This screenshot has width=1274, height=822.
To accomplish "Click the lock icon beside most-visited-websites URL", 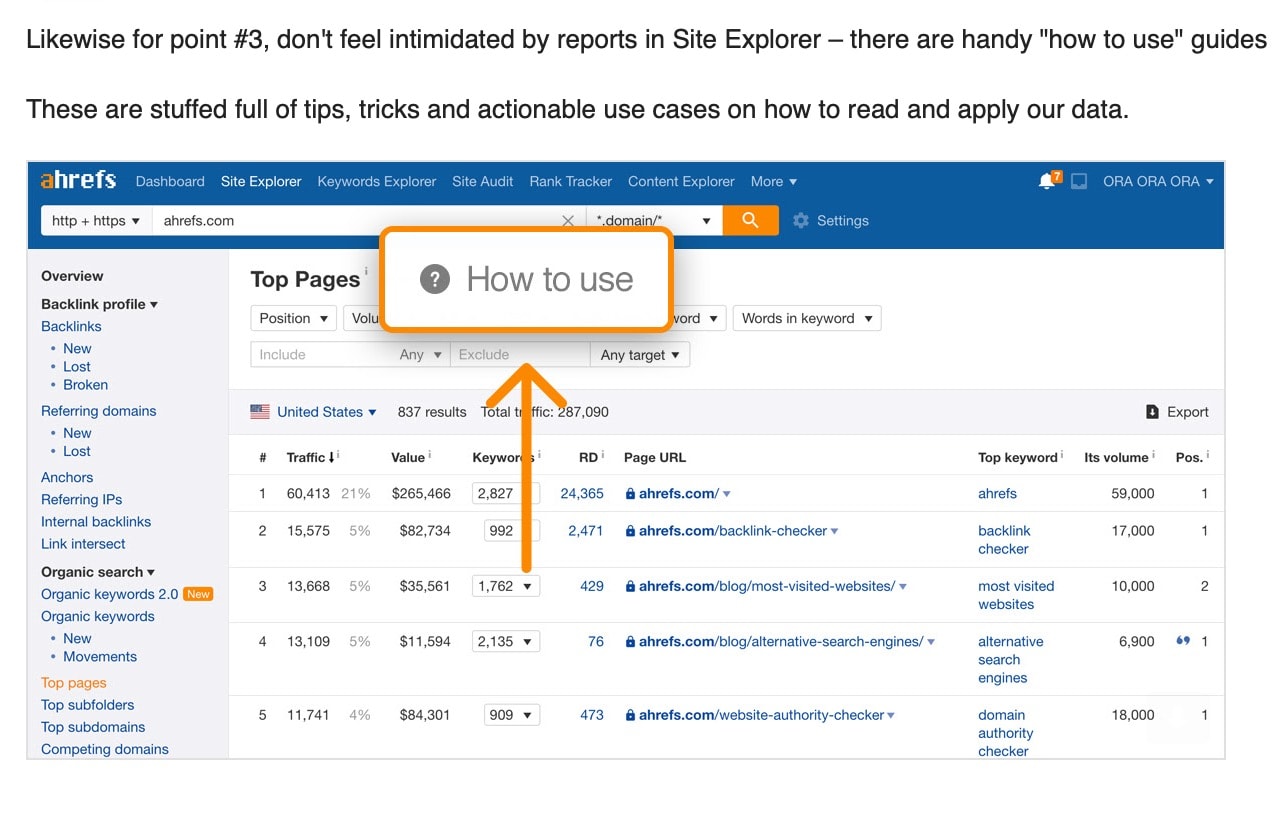I will [630, 587].
